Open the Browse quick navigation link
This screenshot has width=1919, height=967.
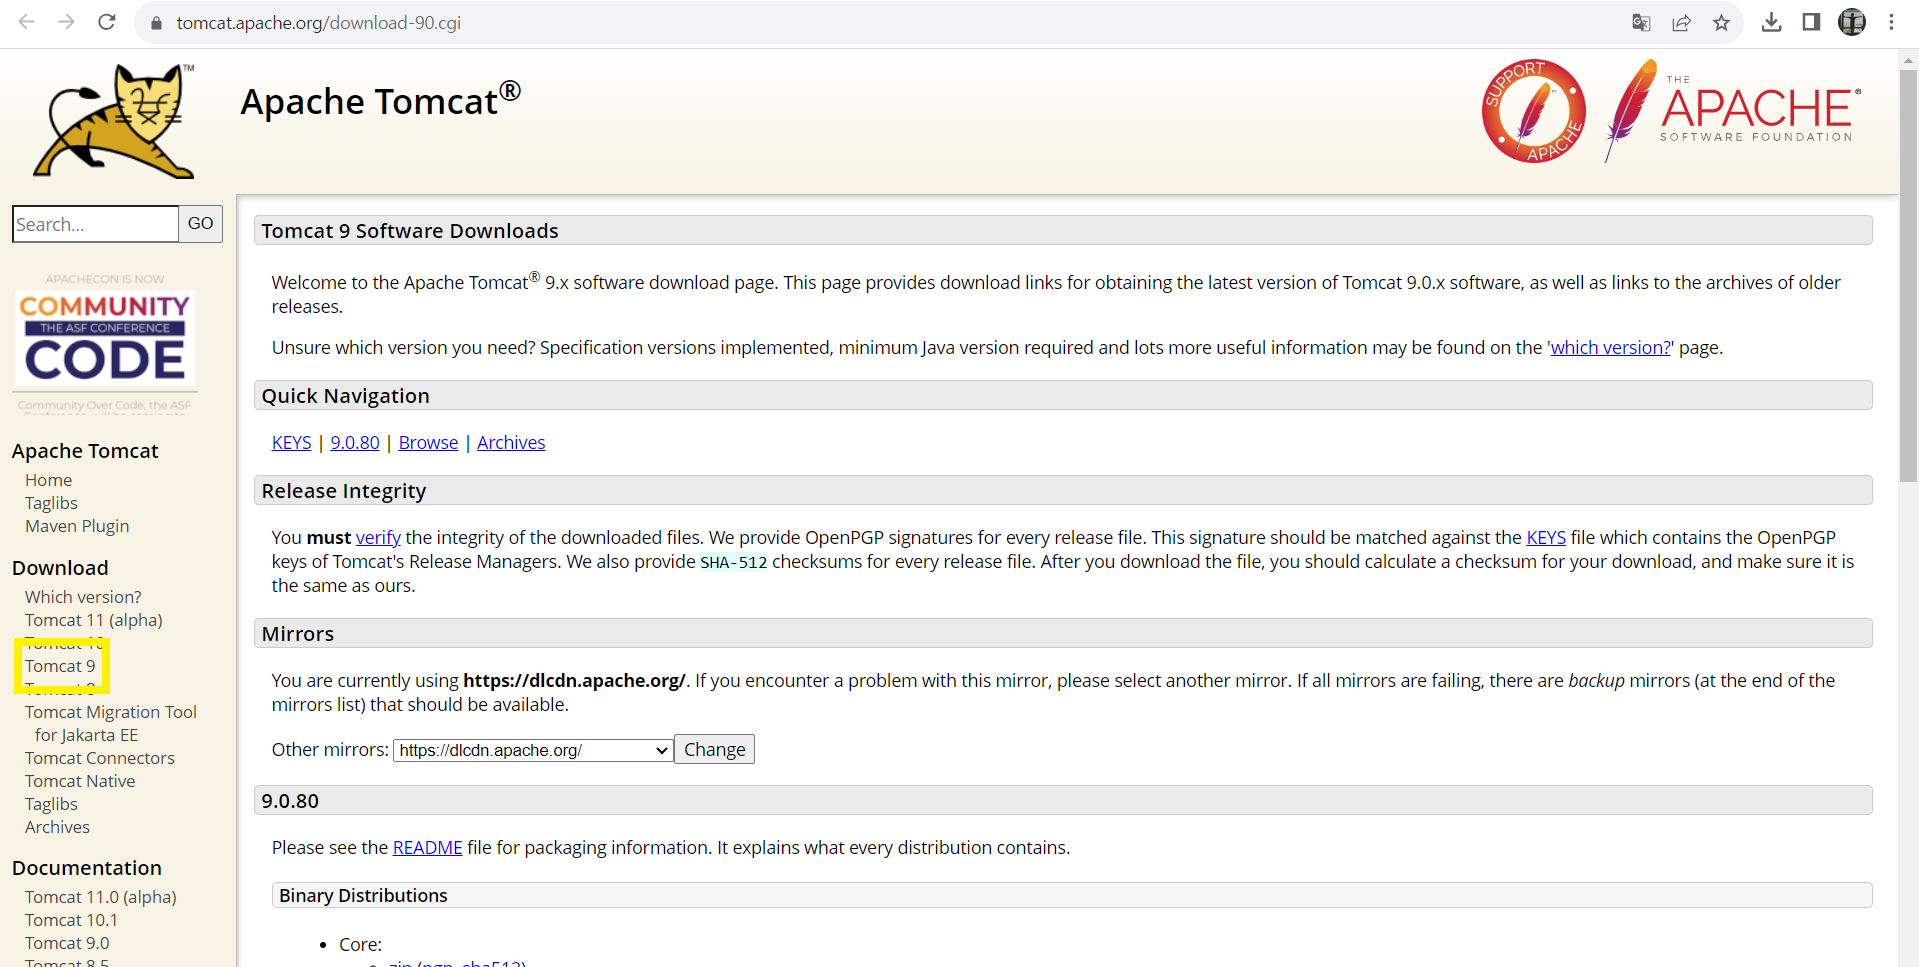pos(428,442)
